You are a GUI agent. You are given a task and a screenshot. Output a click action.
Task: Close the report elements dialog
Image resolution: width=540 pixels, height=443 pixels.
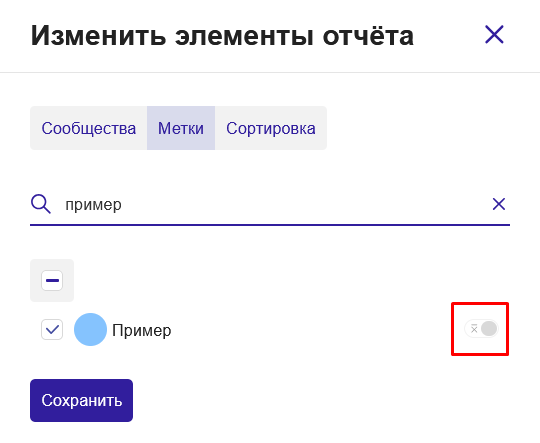pyautogui.click(x=494, y=34)
